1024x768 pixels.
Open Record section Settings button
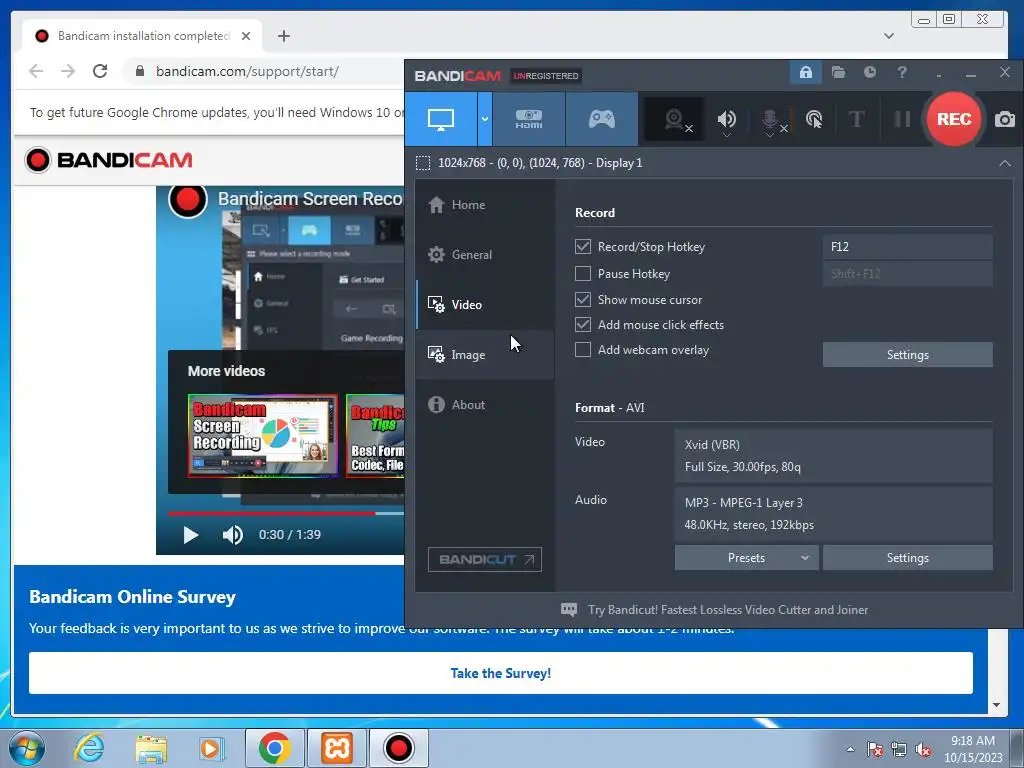click(907, 355)
